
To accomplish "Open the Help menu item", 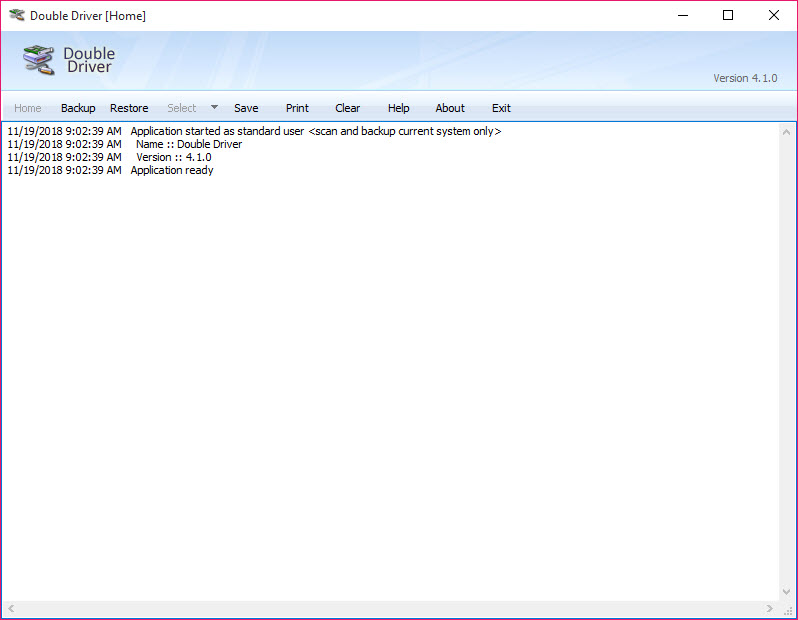I will pyautogui.click(x=399, y=108).
